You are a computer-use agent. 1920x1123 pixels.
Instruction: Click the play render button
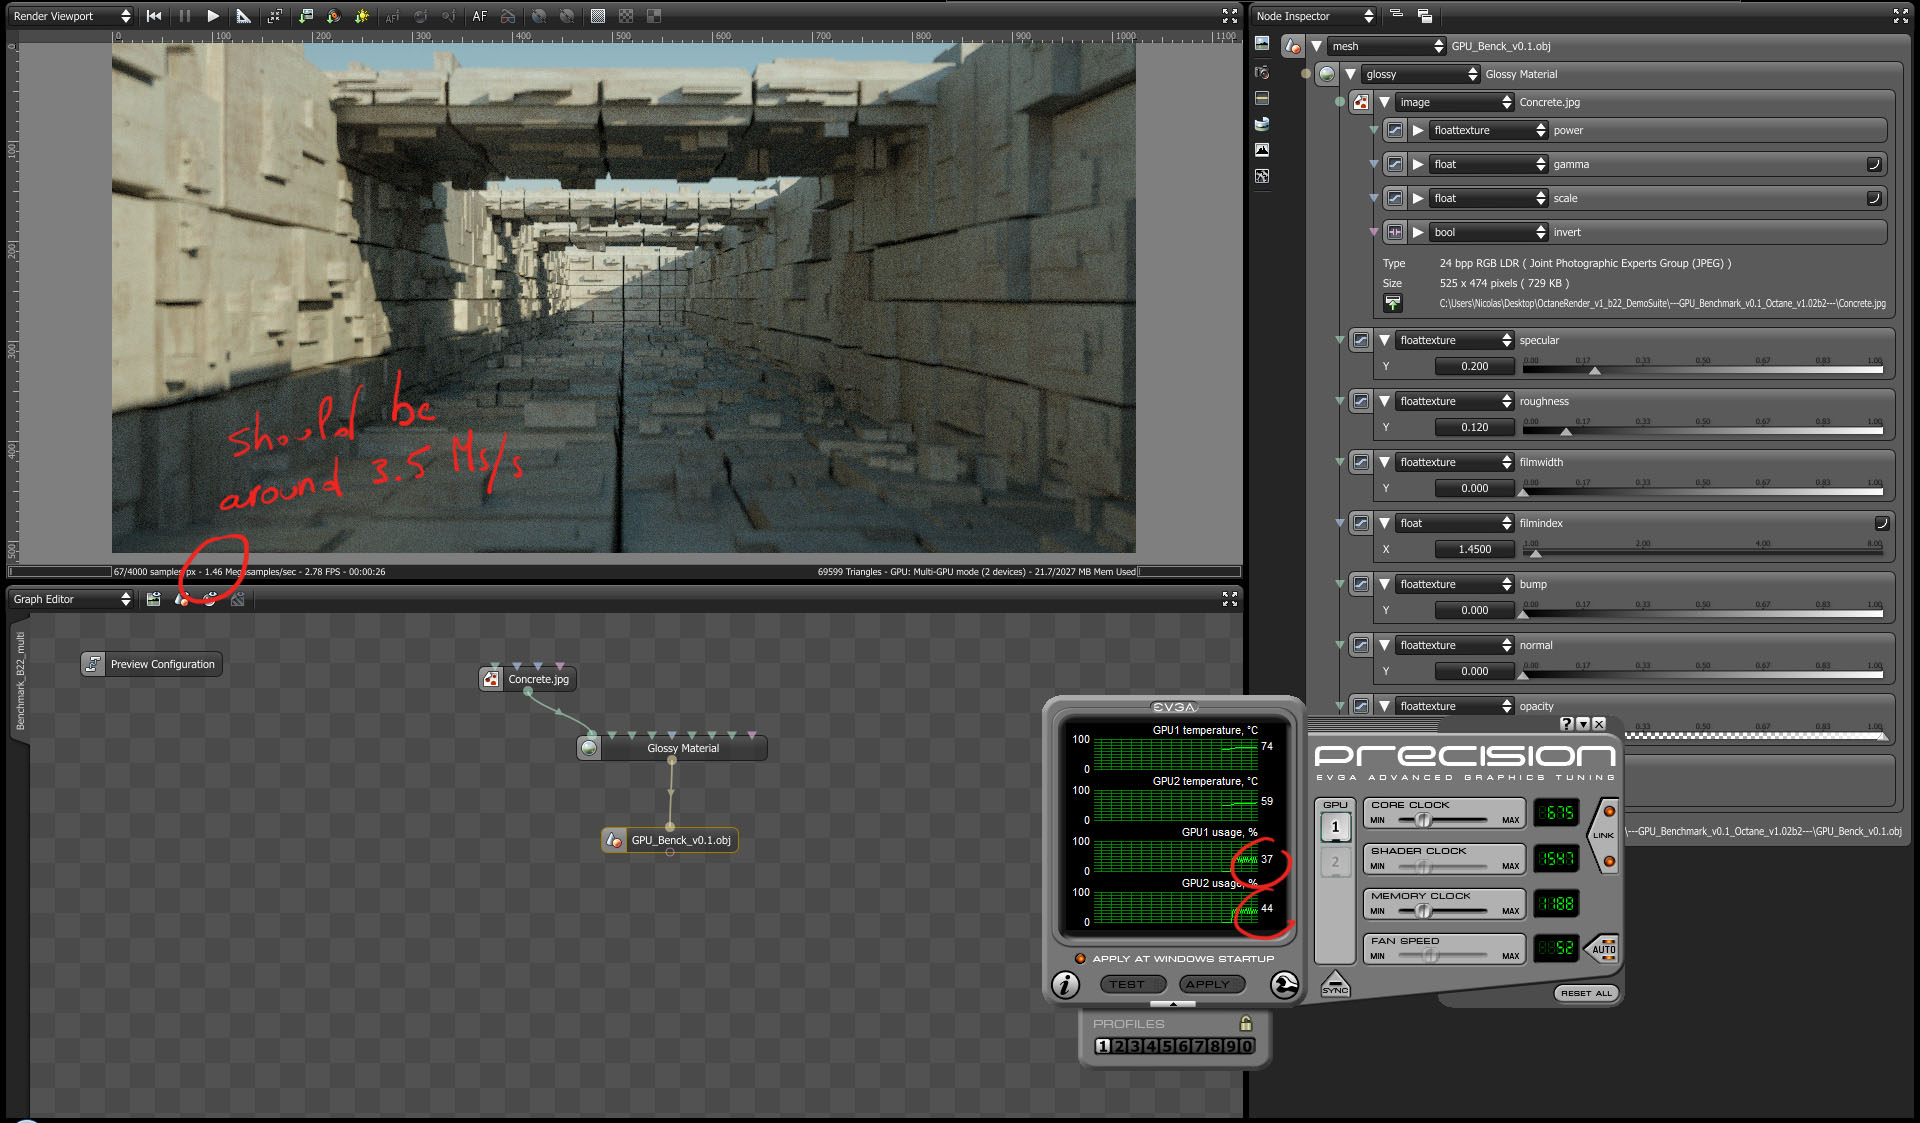click(213, 16)
